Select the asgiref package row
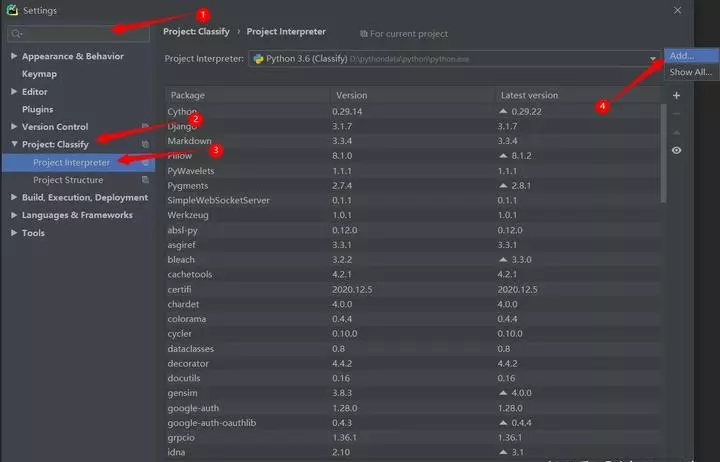This screenshot has height=462, width=720. [x=413, y=245]
